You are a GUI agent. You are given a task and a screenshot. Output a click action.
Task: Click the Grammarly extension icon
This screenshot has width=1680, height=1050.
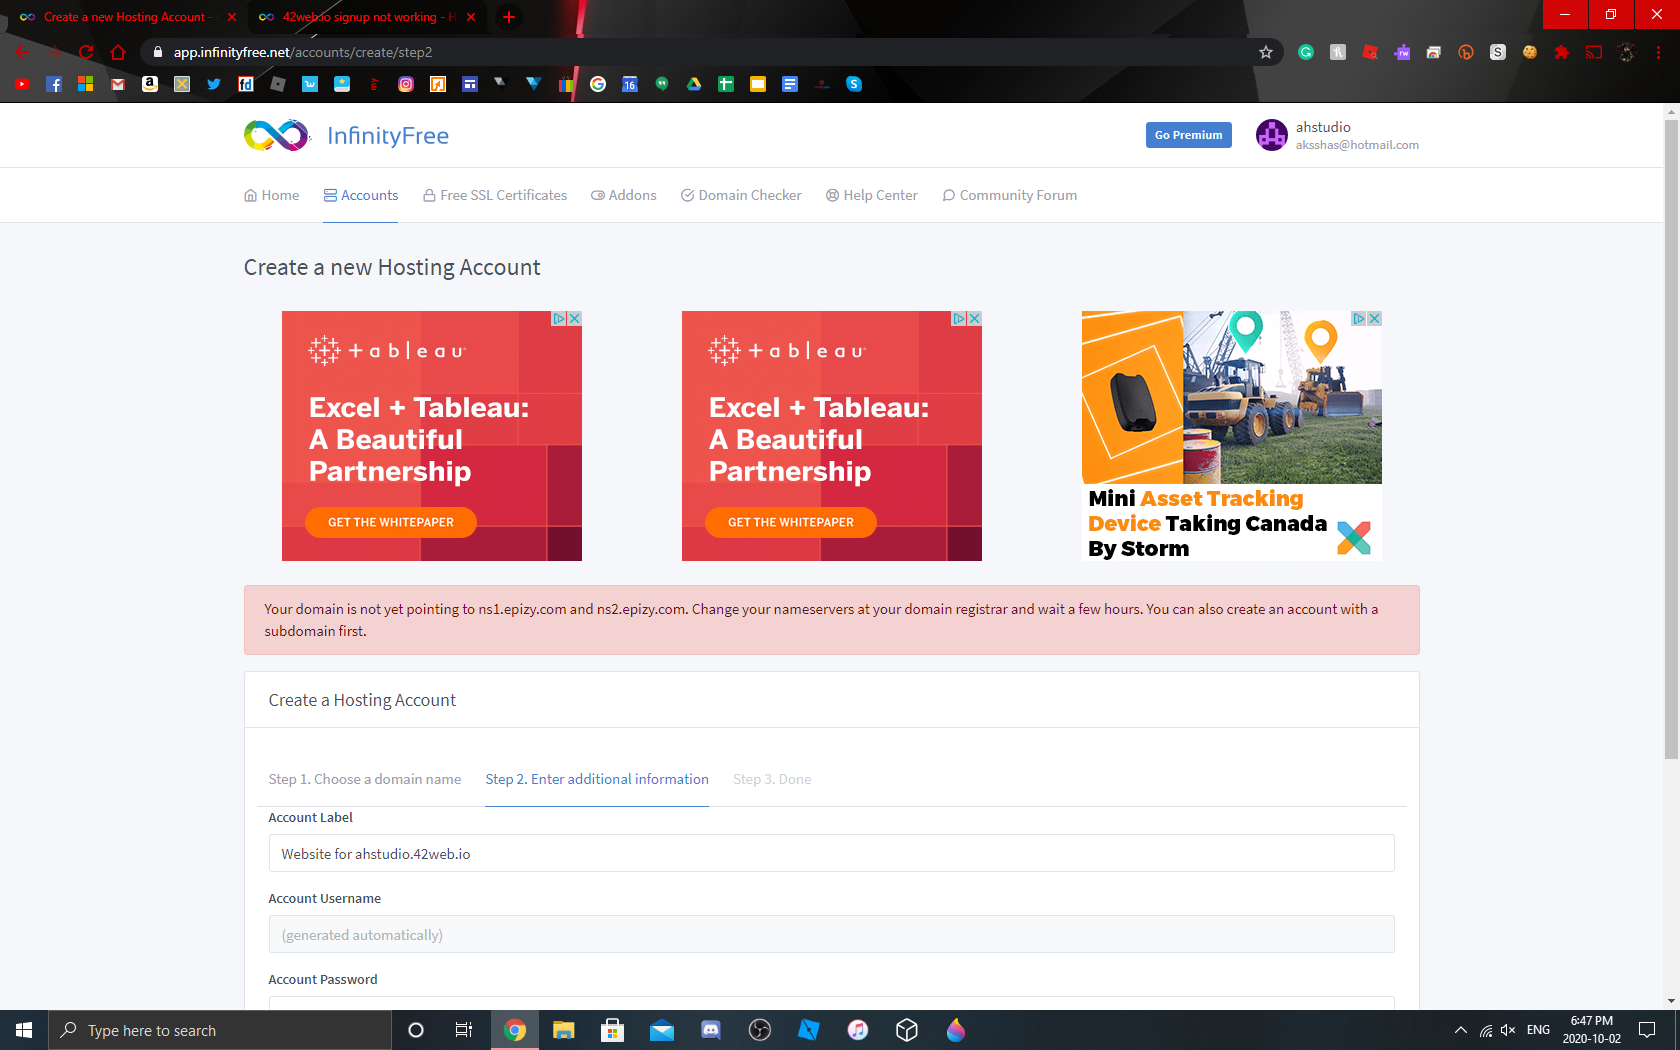[x=1306, y=52]
